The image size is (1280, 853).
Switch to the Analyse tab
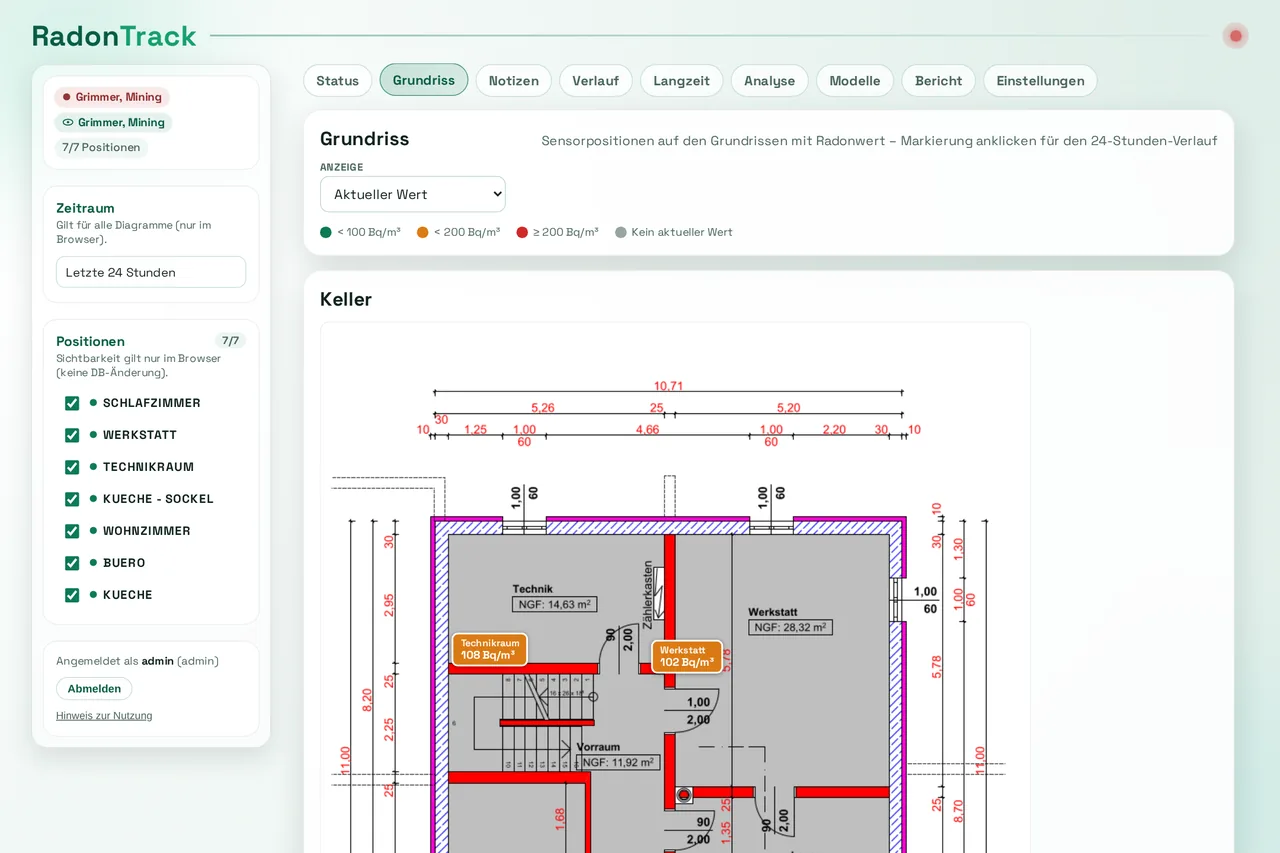pos(770,81)
